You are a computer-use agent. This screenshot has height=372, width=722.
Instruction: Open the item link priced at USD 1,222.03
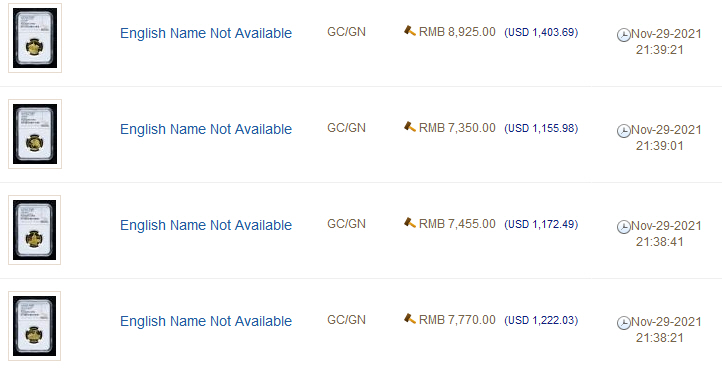point(206,321)
